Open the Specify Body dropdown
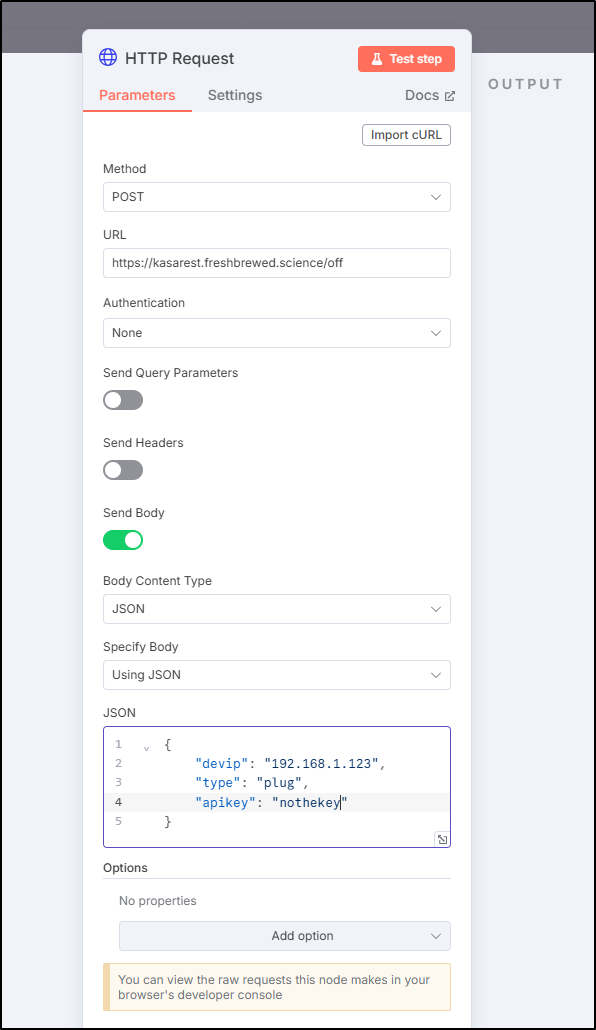The height and width of the screenshot is (1030, 596). [x=277, y=675]
